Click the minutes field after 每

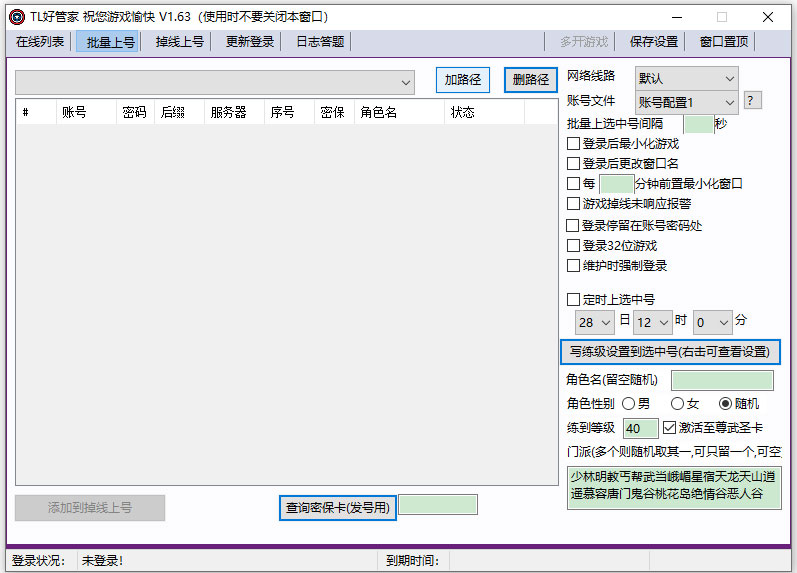tap(617, 184)
